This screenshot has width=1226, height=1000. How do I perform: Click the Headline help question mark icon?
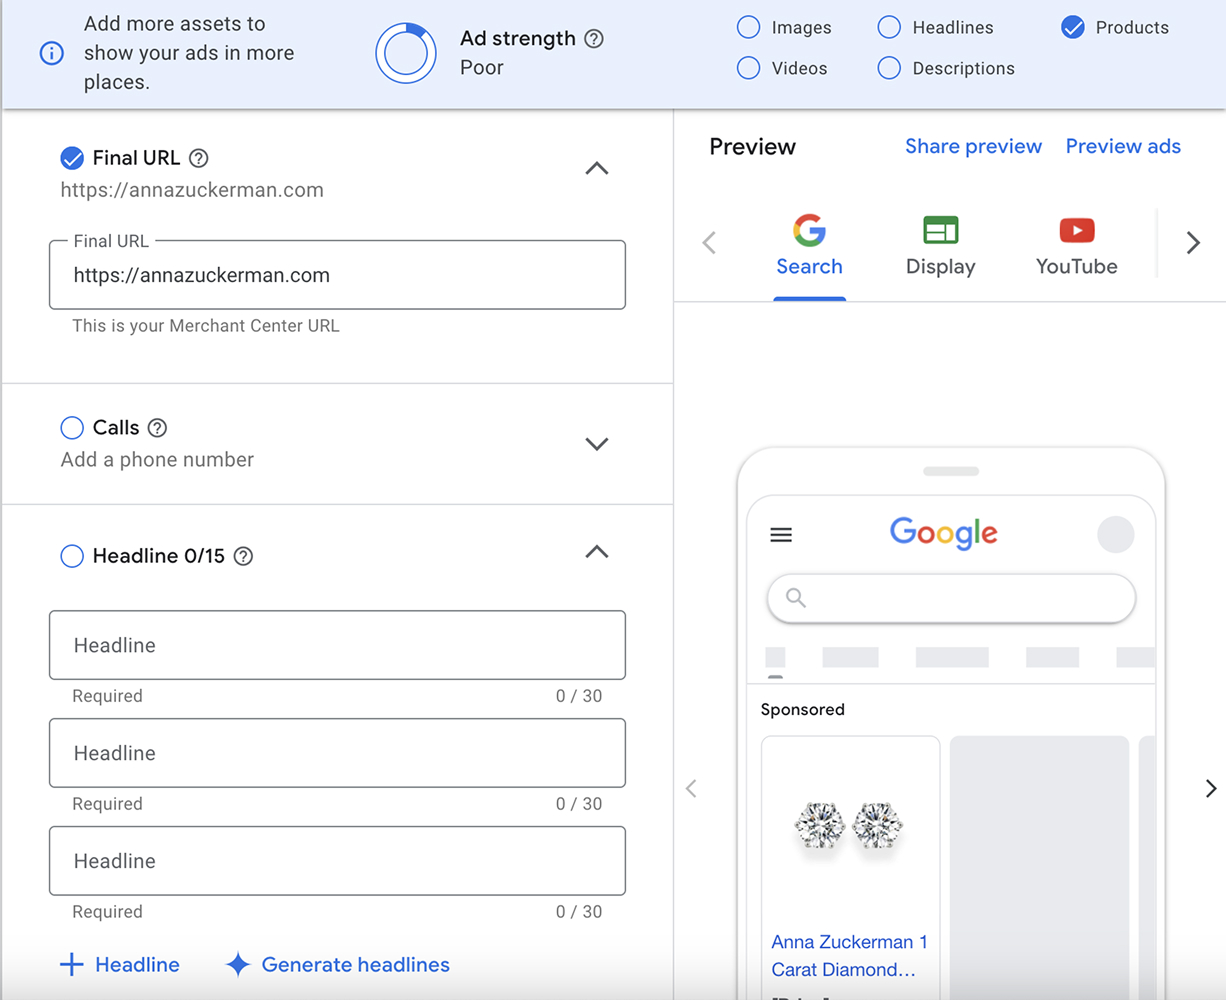point(243,556)
